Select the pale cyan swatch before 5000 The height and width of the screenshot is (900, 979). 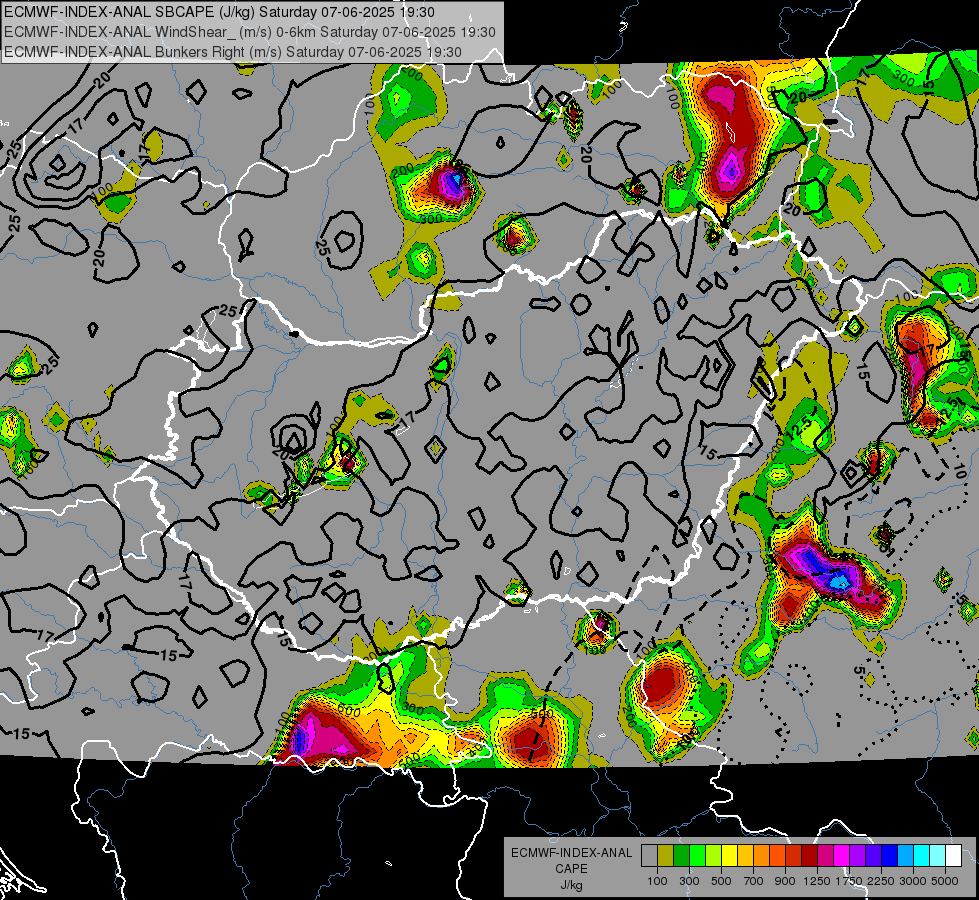[x=937, y=856]
